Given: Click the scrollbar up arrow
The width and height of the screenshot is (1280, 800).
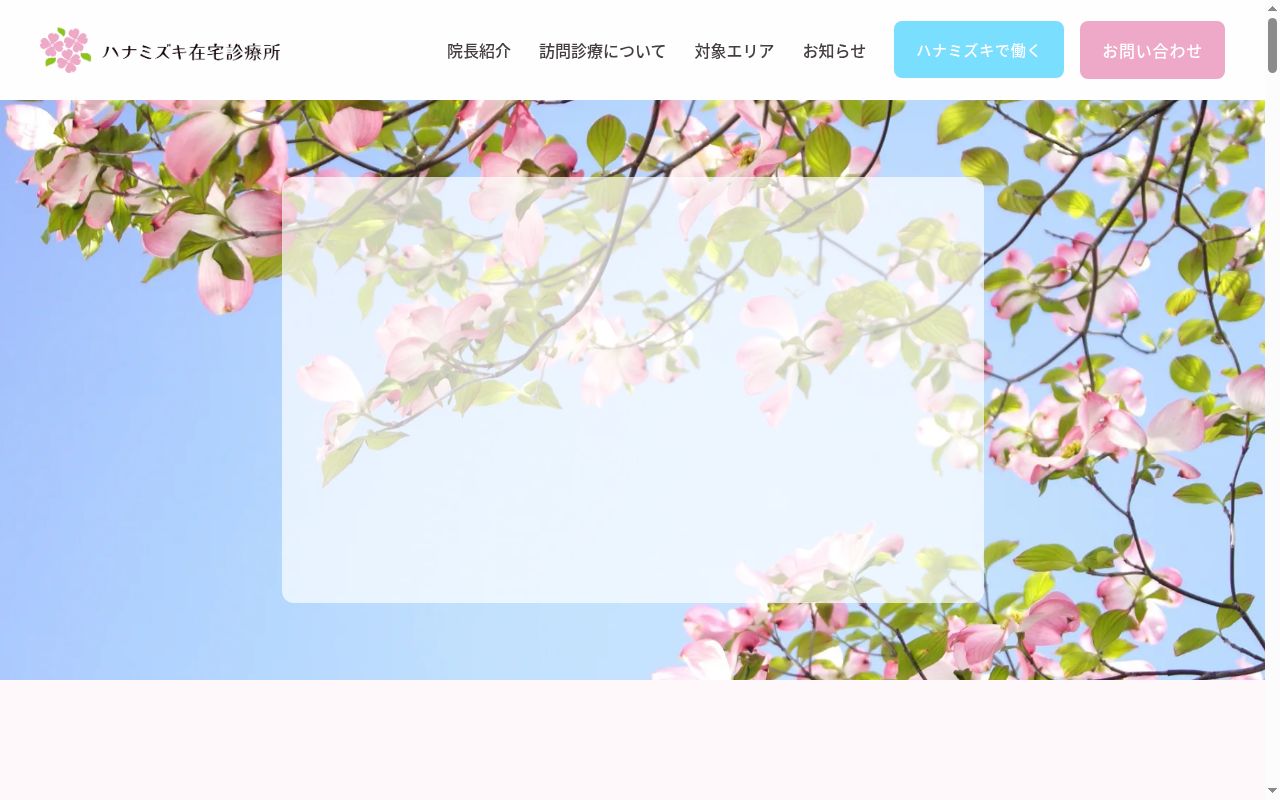Looking at the screenshot, I should pos(1272,9).
